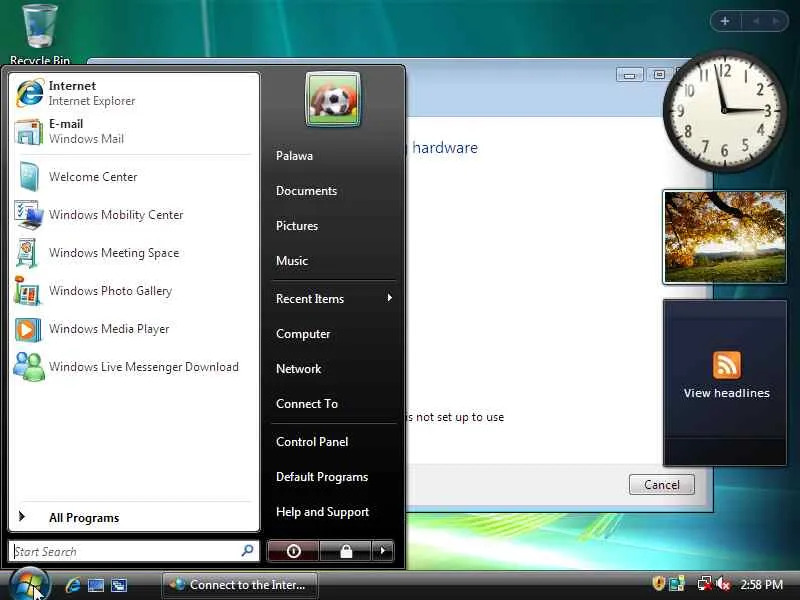
Task: Select Connect To menu entry
Action: coord(307,404)
